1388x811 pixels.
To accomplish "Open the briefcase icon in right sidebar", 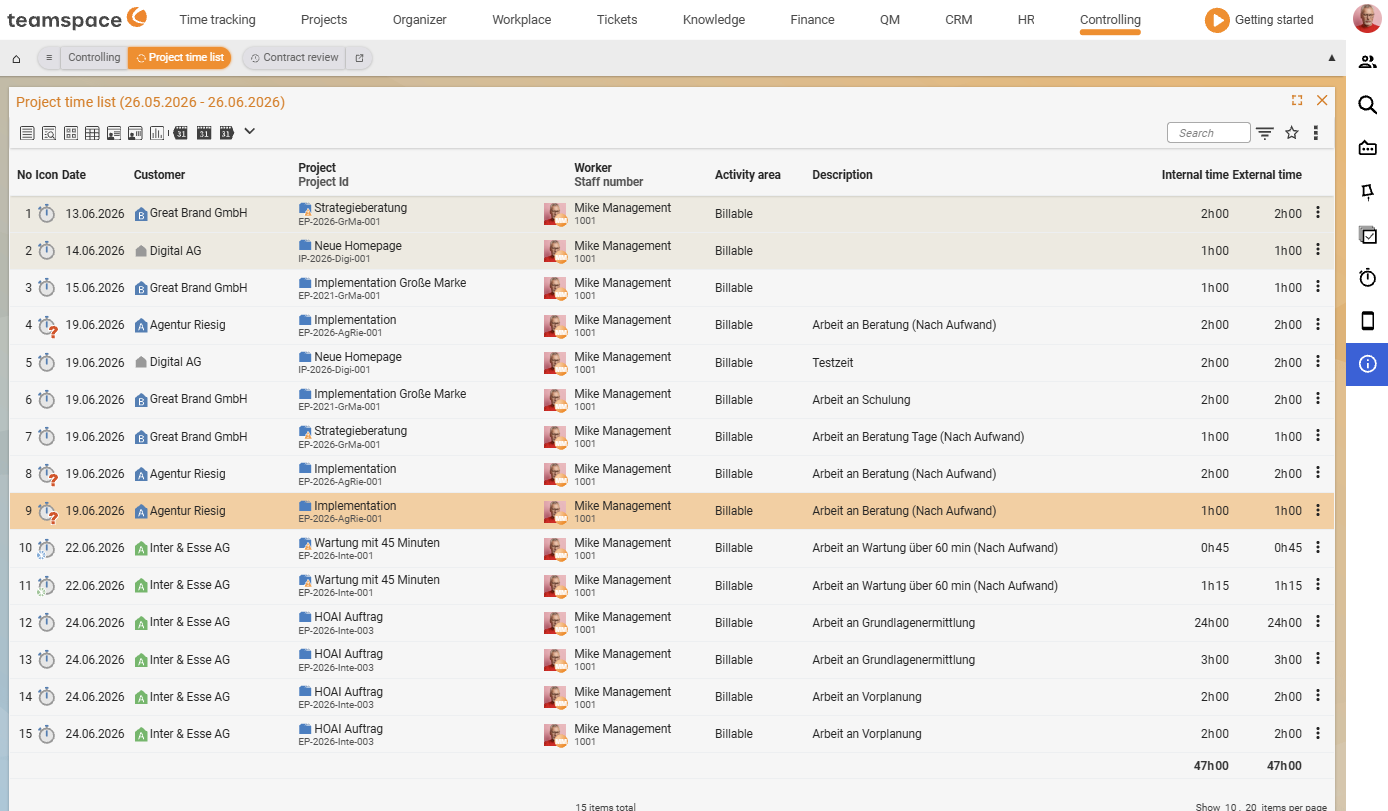I will pyautogui.click(x=1367, y=148).
